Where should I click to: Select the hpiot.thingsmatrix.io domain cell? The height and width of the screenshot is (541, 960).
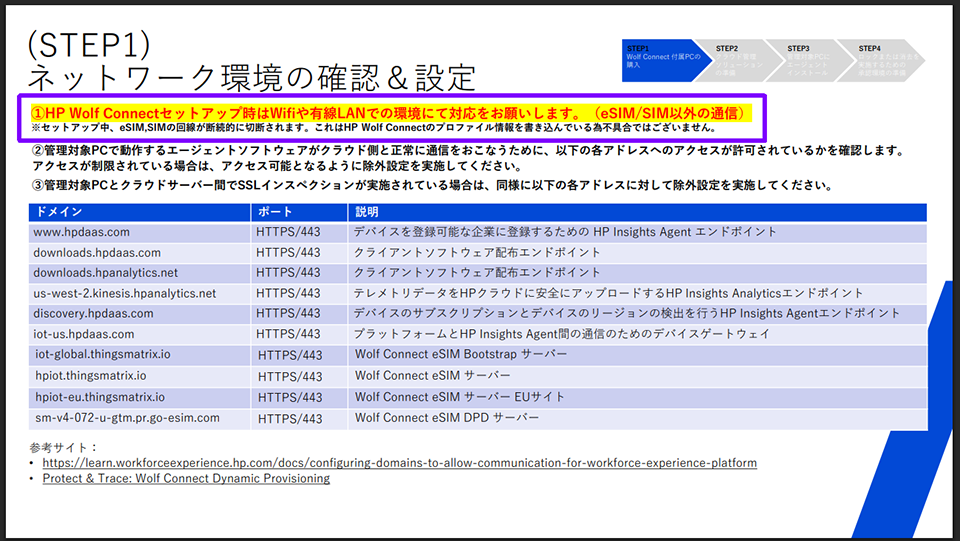tap(140, 376)
